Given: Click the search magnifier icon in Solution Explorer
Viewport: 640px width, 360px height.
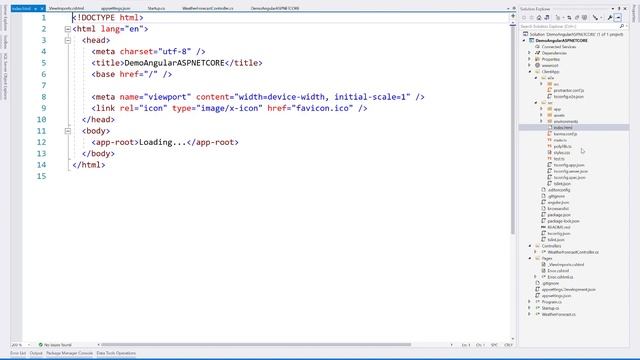Looking at the screenshot, I should (622, 26).
